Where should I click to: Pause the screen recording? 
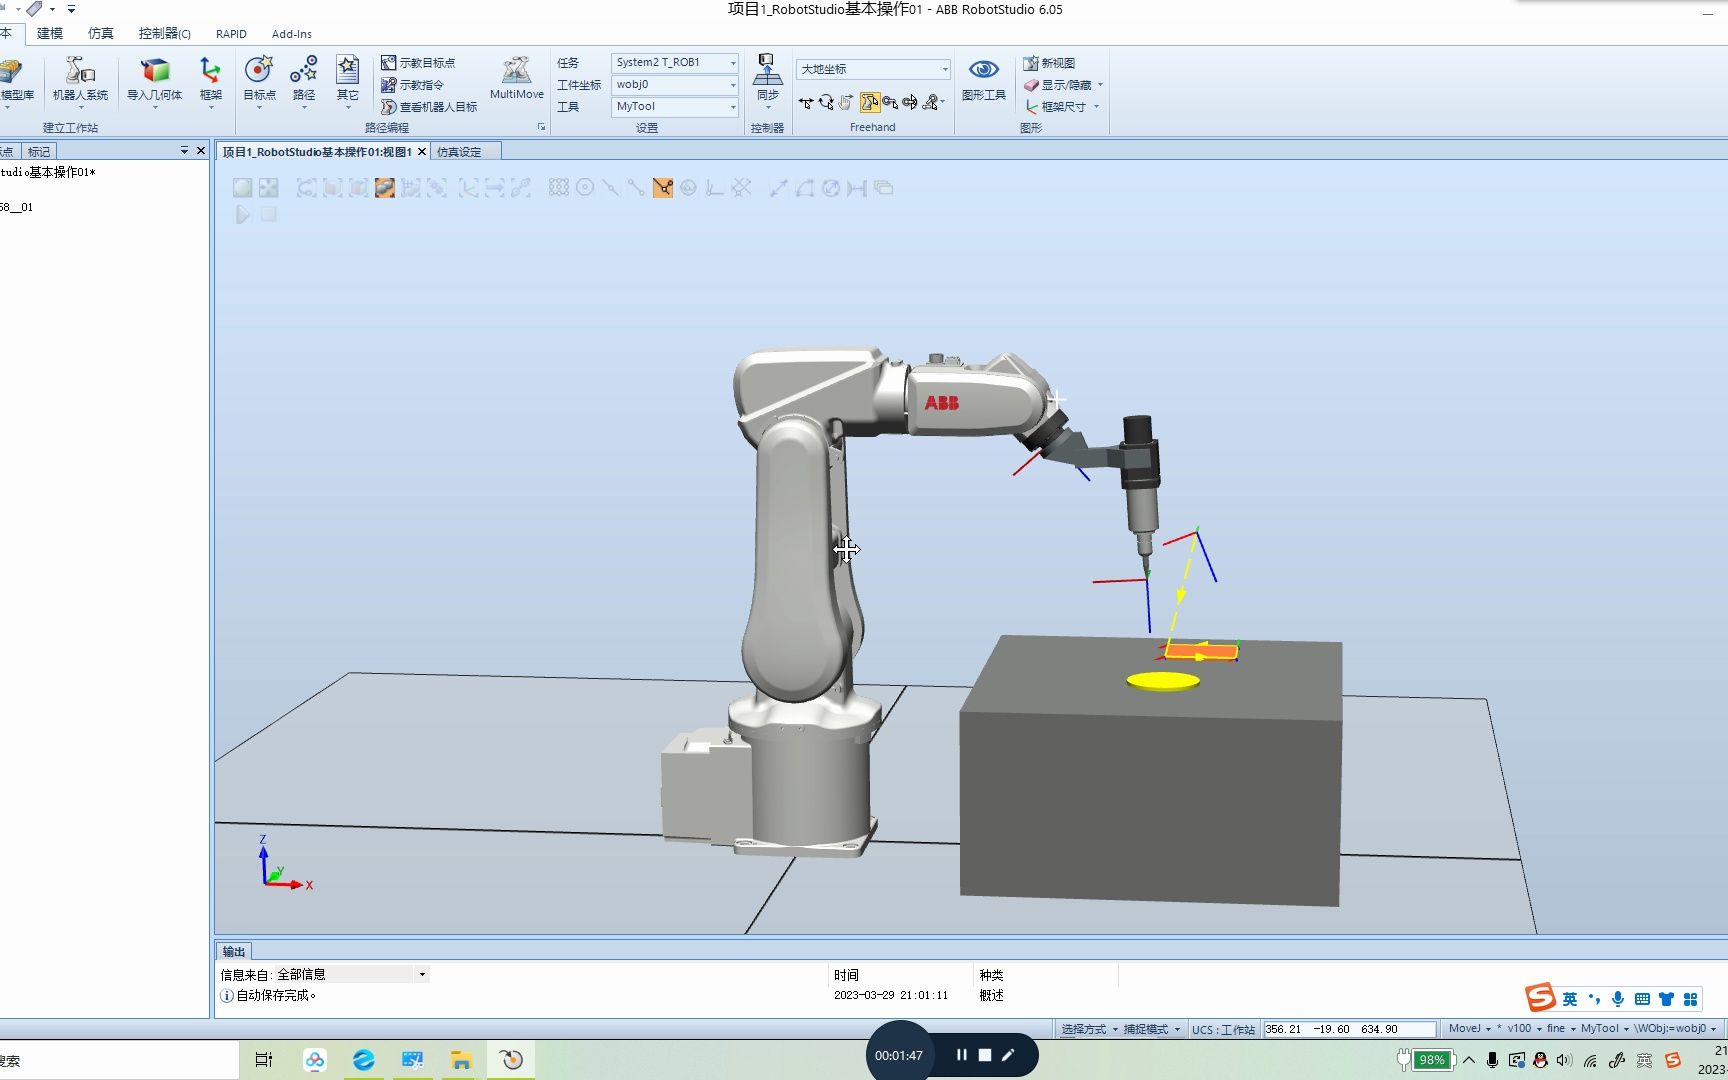(x=961, y=1055)
